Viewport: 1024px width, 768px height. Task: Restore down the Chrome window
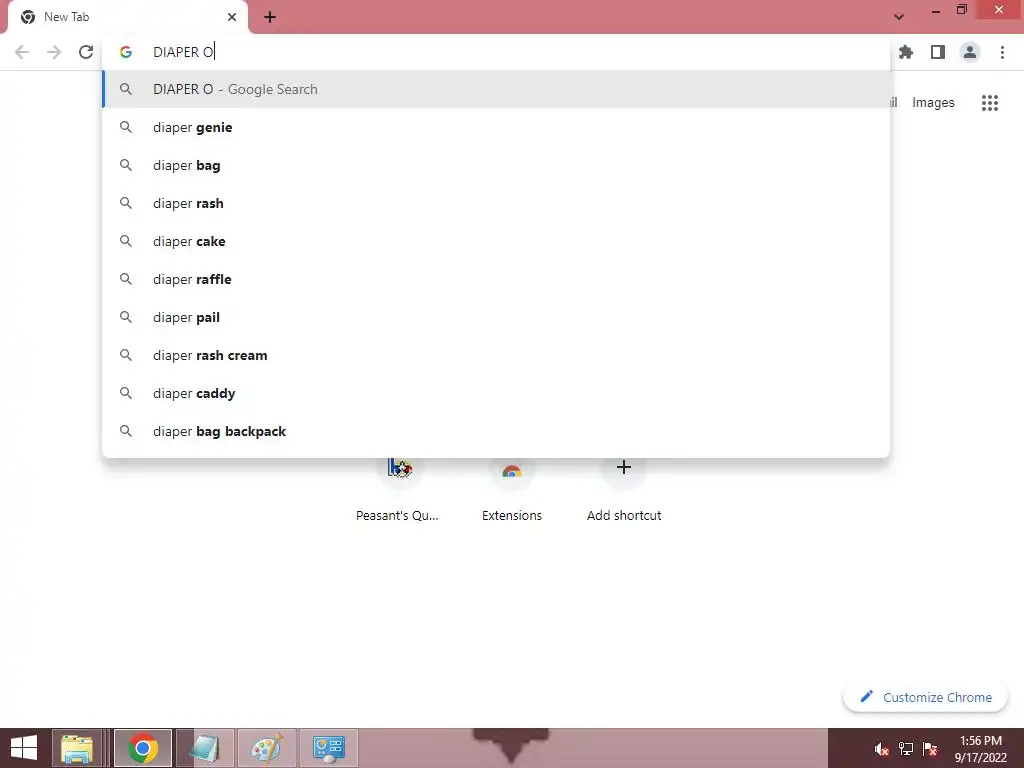[962, 10]
